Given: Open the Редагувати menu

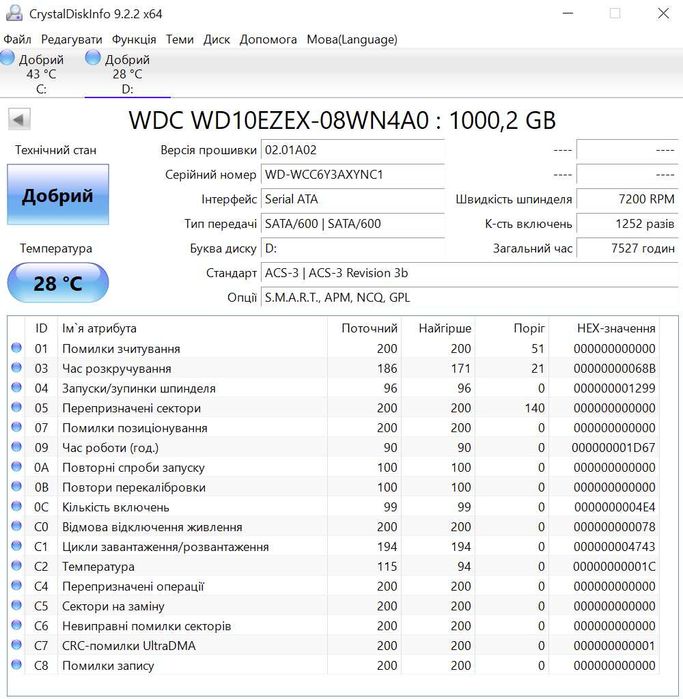Looking at the screenshot, I should pyautogui.click(x=71, y=40).
